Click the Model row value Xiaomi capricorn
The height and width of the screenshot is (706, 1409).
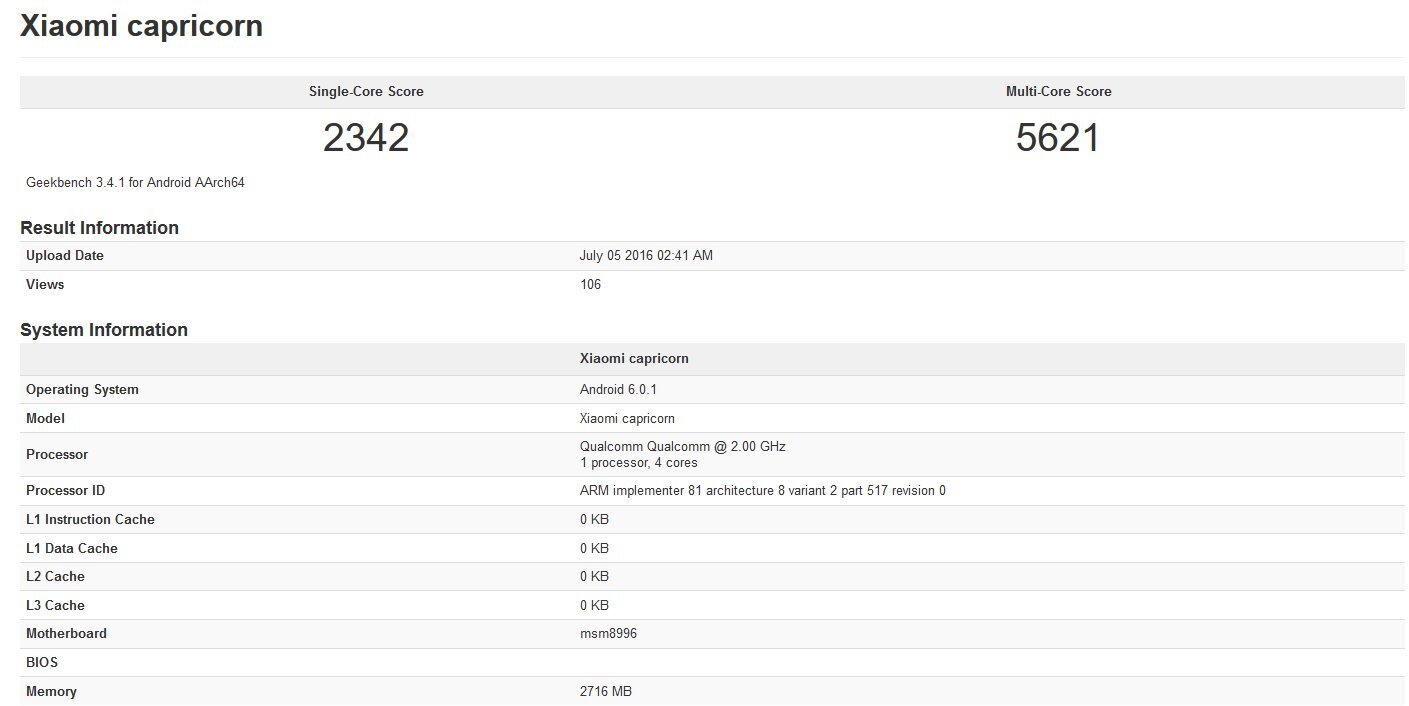pyautogui.click(x=627, y=419)
